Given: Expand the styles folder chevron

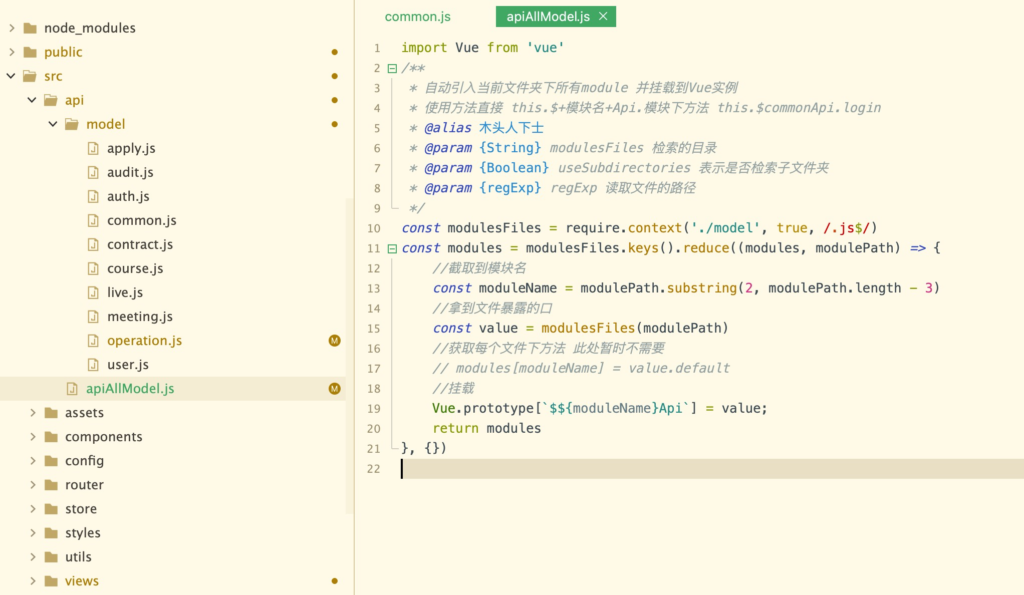Looking at the screenshot, I should [x=33, y=533].
